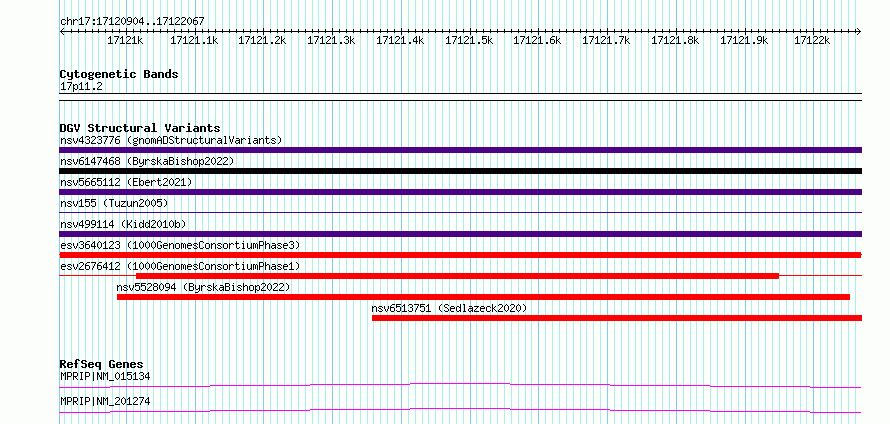The image size is (890, 424).
Task: Click the purple bar under nsv5665112
Action: [x=460, y=192]
